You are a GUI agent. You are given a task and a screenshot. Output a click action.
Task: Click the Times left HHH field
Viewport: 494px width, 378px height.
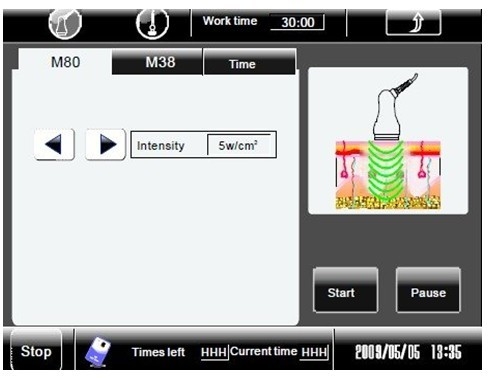[x=214, y=352]
